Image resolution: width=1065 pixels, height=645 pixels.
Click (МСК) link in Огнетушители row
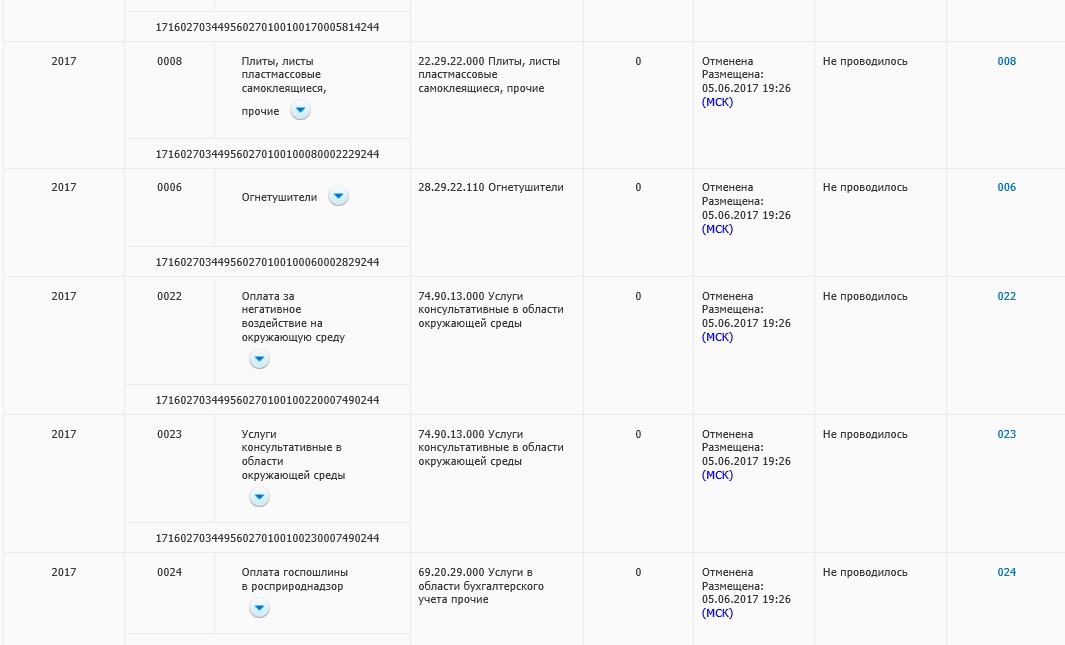pyautogui.click(x=717, y=229)
